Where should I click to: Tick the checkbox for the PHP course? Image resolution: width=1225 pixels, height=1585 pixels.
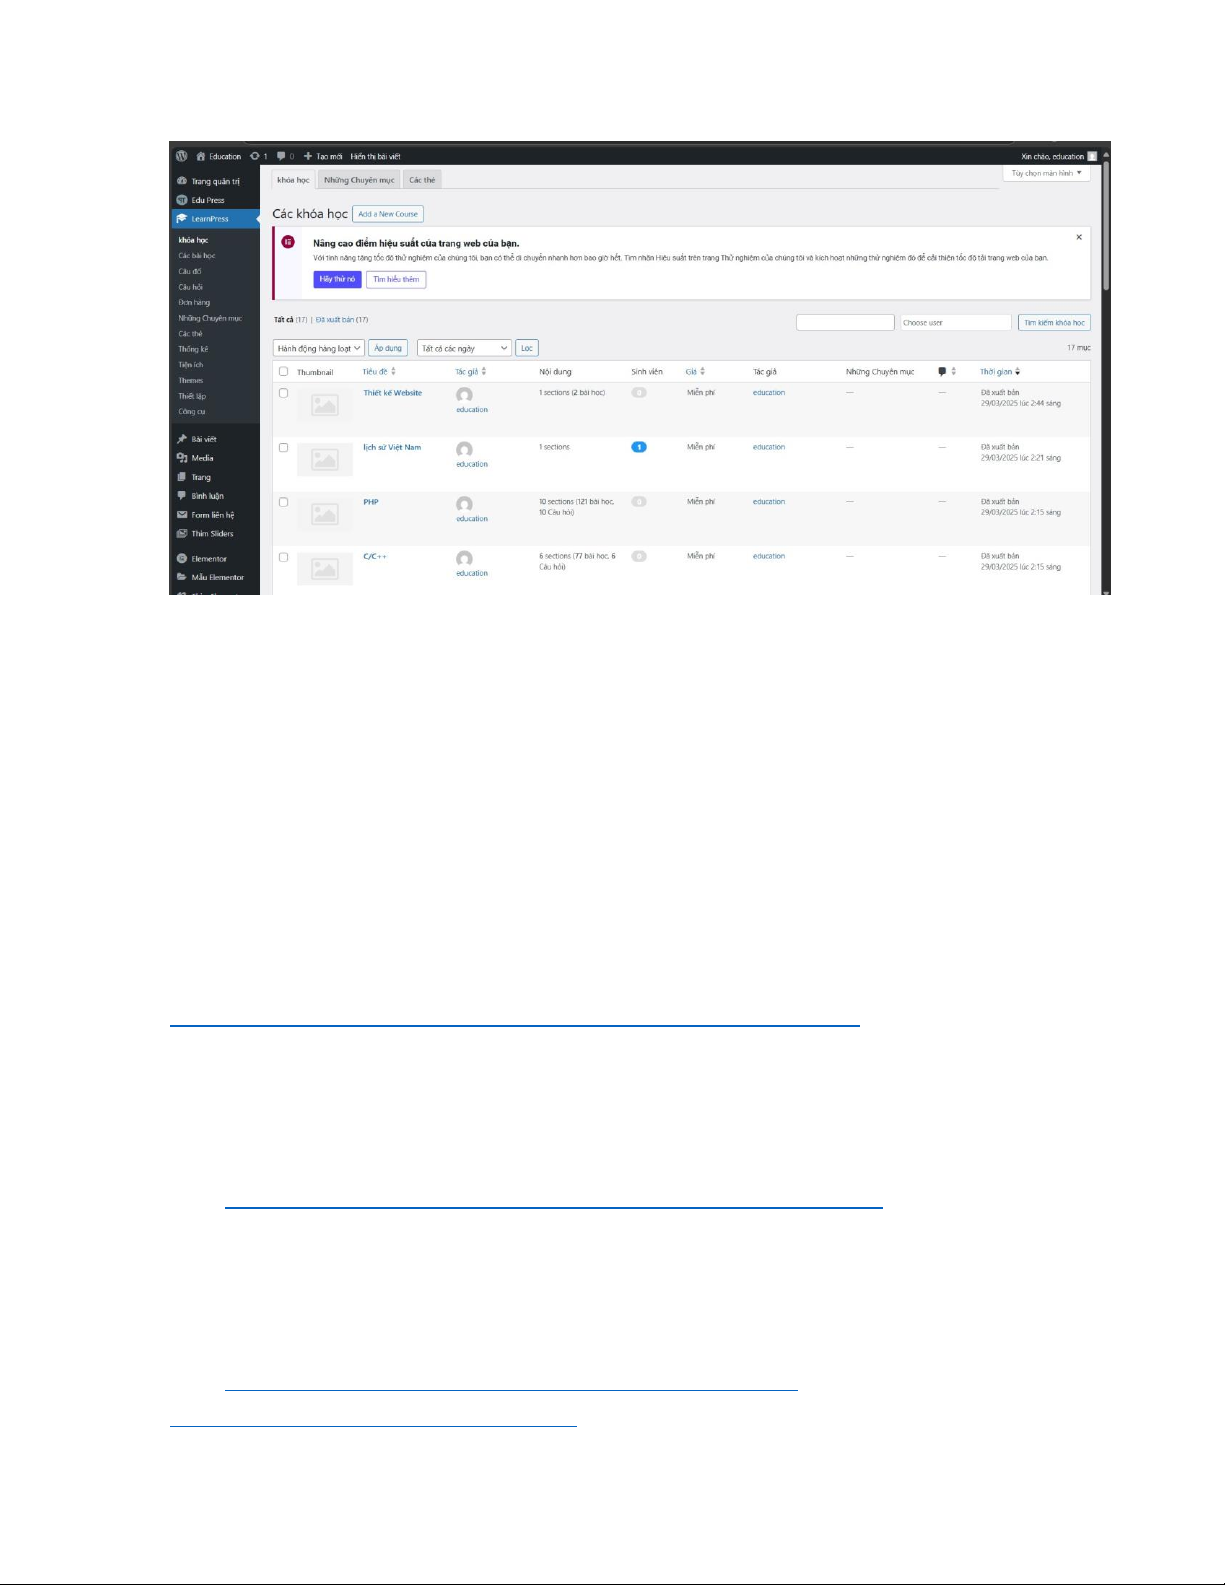point(283,502)
